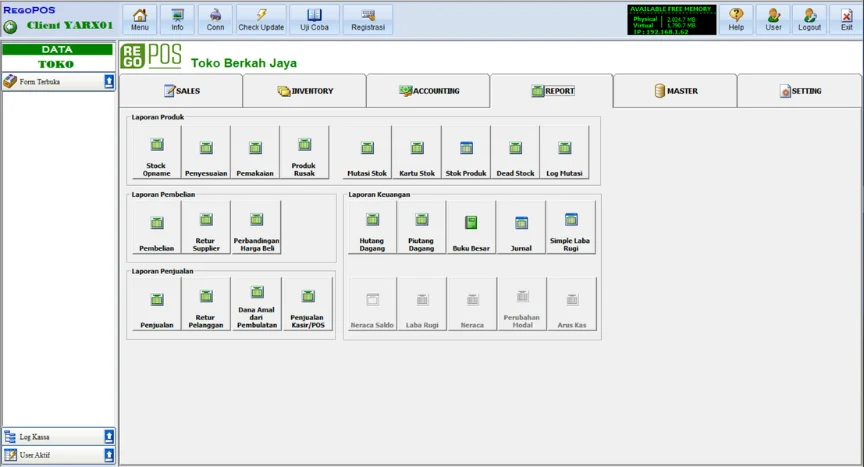This screenshot has width=864, height=467.
Task: Expand the Log Kassa panel
Action: pyautogui.click(x=109, y=437)
